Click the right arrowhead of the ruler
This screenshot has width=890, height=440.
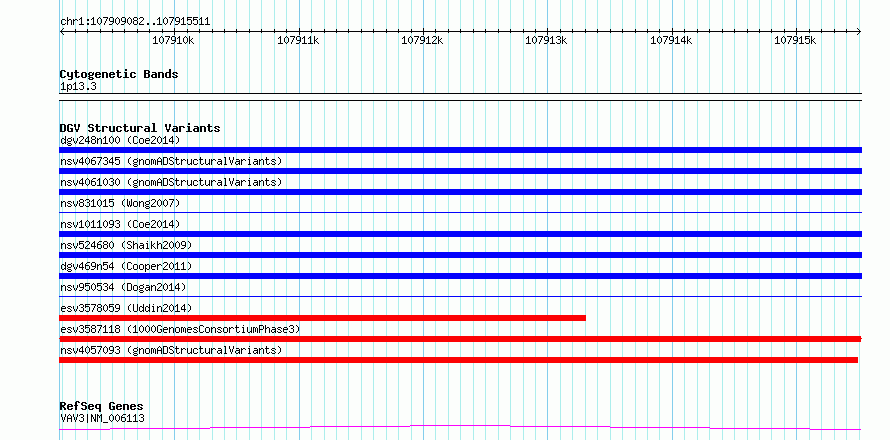pos(859,32)
